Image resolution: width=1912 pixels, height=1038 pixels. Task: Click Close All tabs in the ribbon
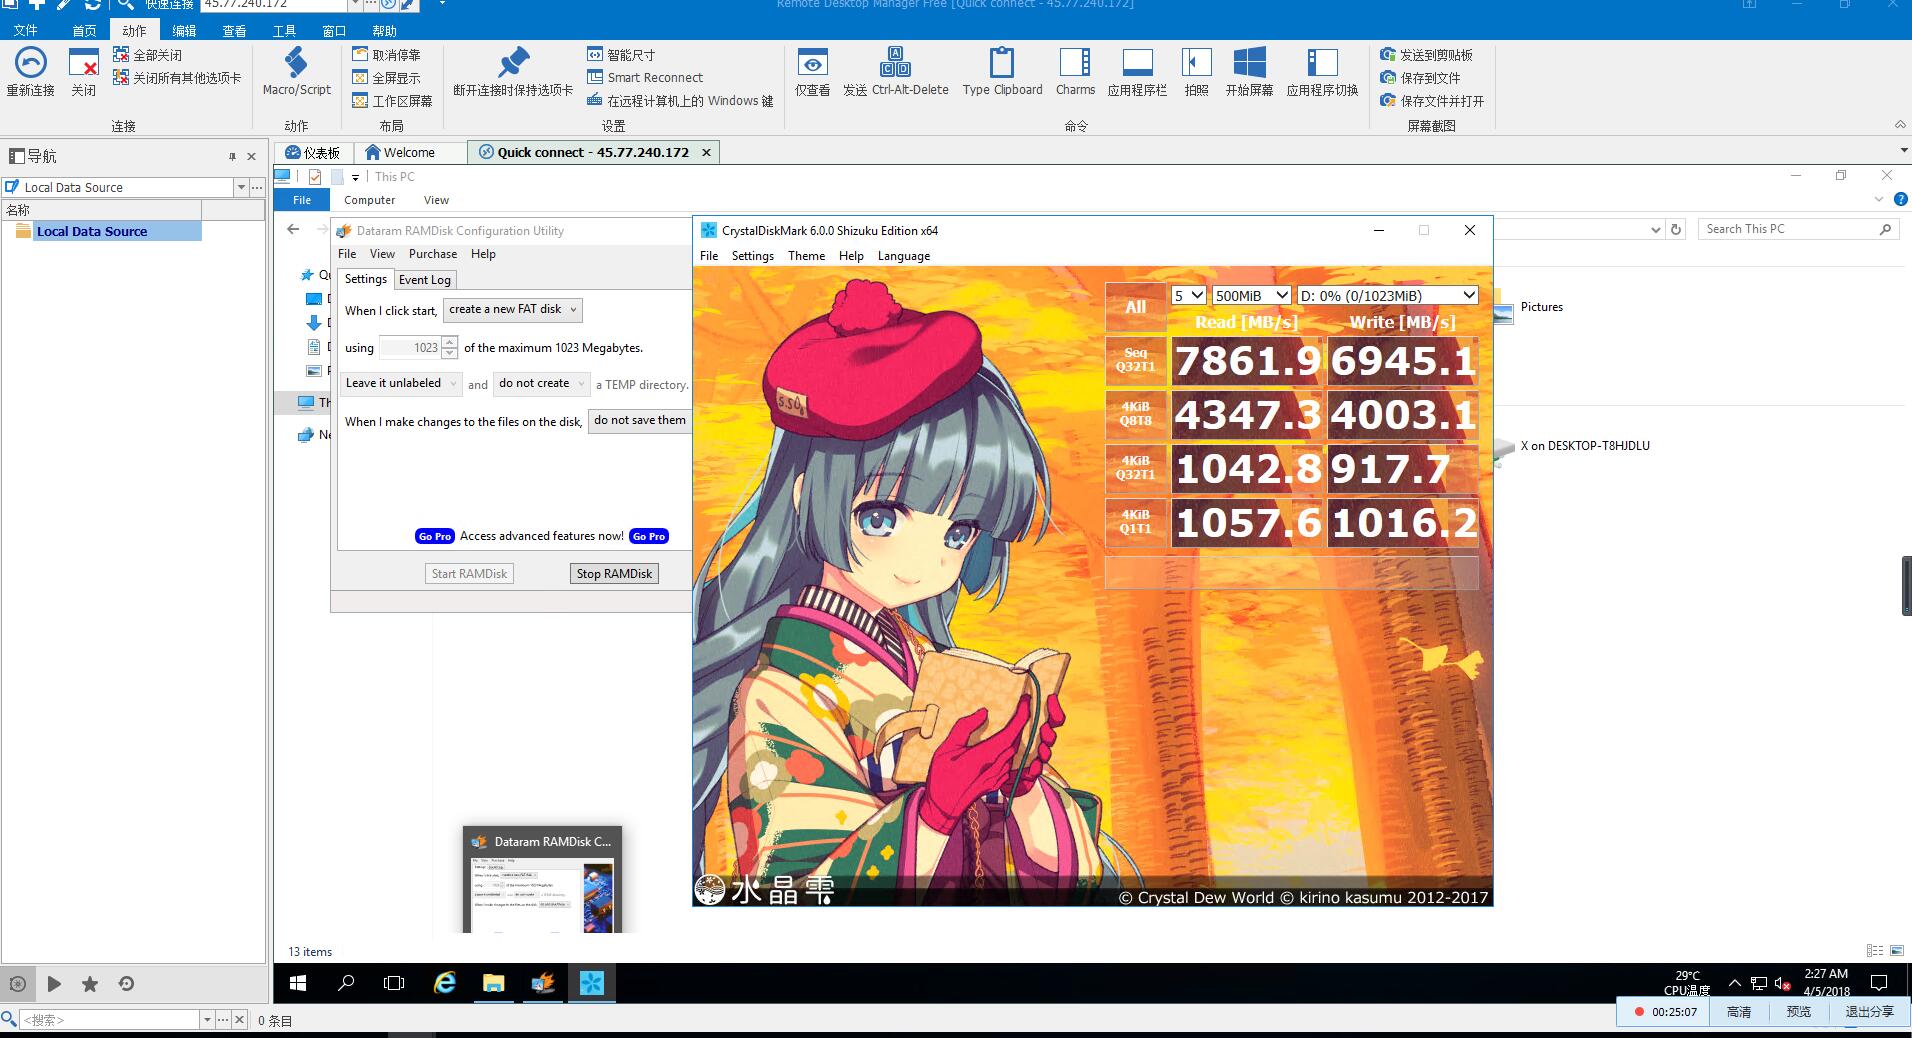pyautogui.click(x=148, y=55)
